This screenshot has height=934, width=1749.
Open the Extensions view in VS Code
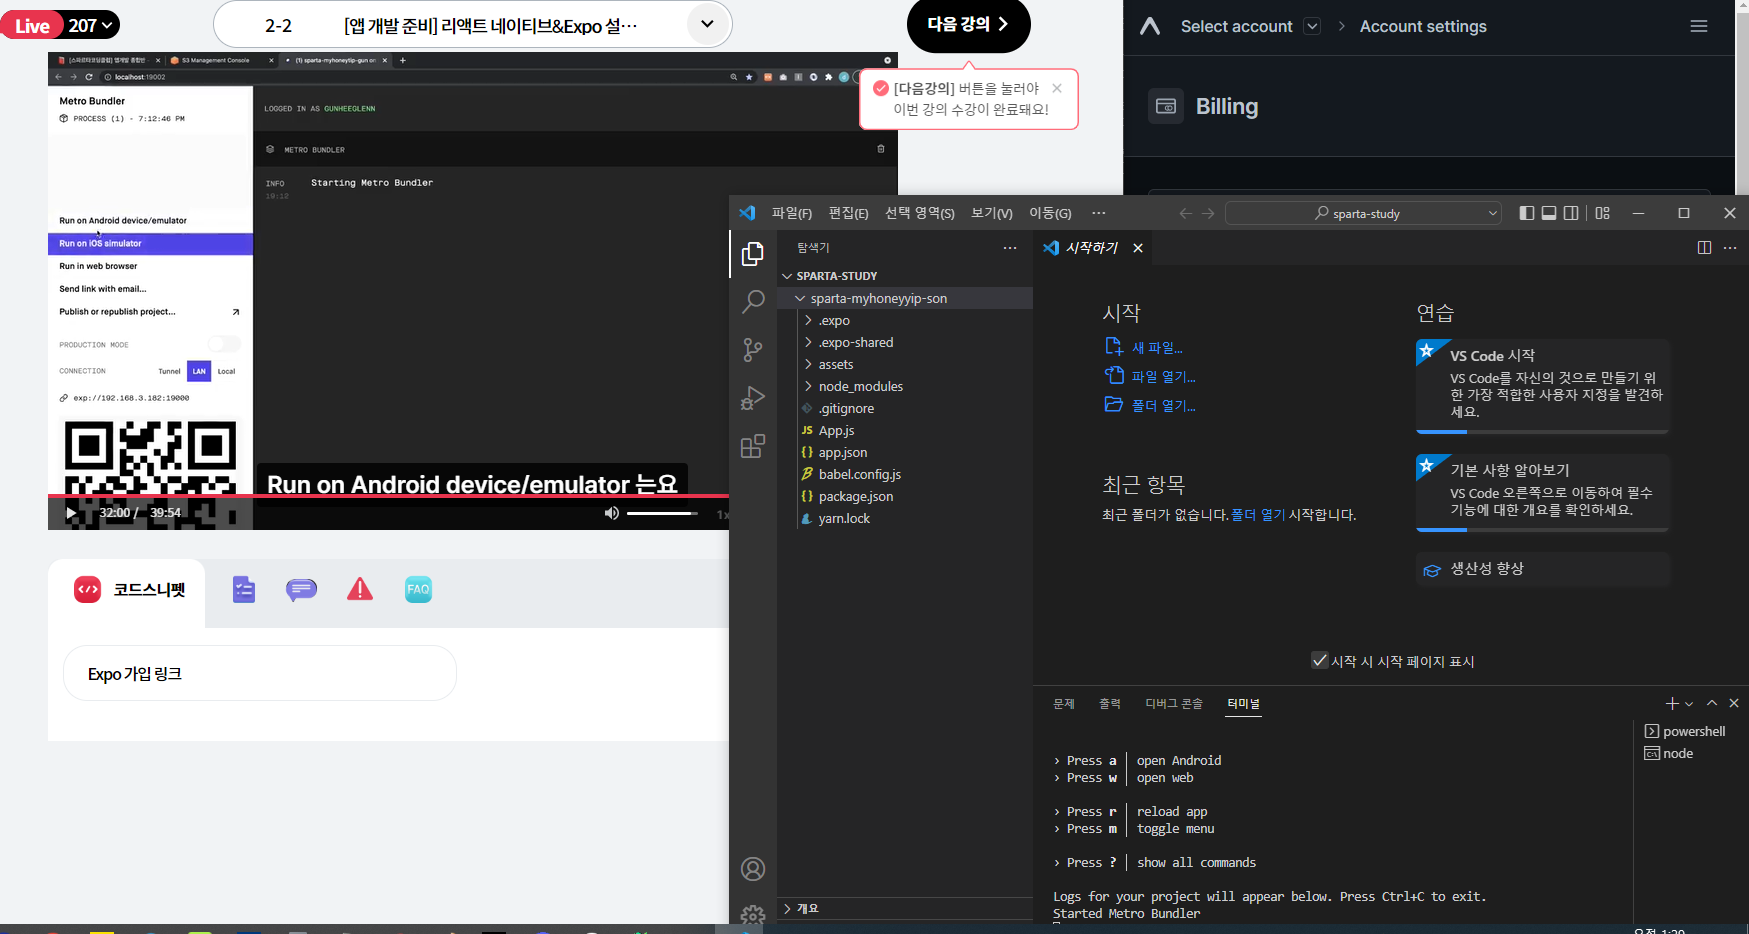753,446
